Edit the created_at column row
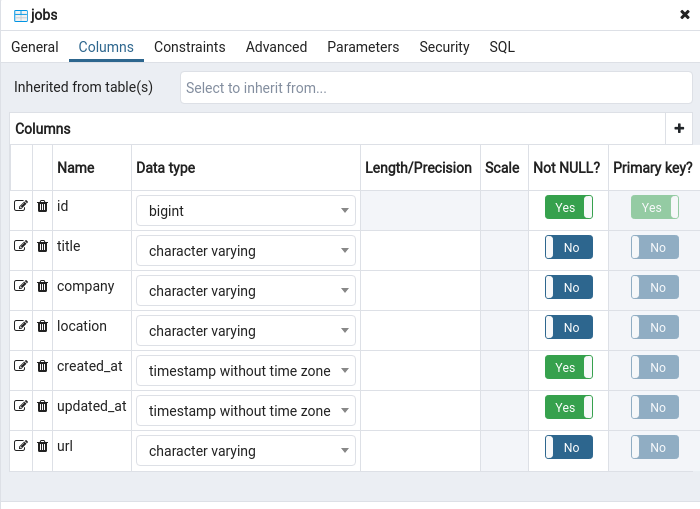The height and width of the screenshot is (509, 700). click(20, 366)
